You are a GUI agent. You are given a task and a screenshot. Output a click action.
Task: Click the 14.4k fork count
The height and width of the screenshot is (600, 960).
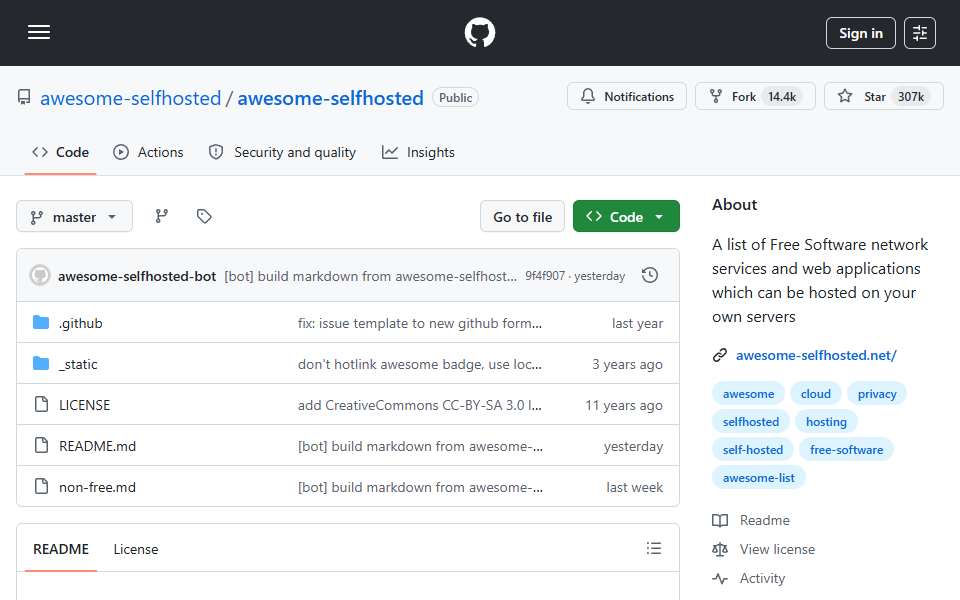(782, 97)
